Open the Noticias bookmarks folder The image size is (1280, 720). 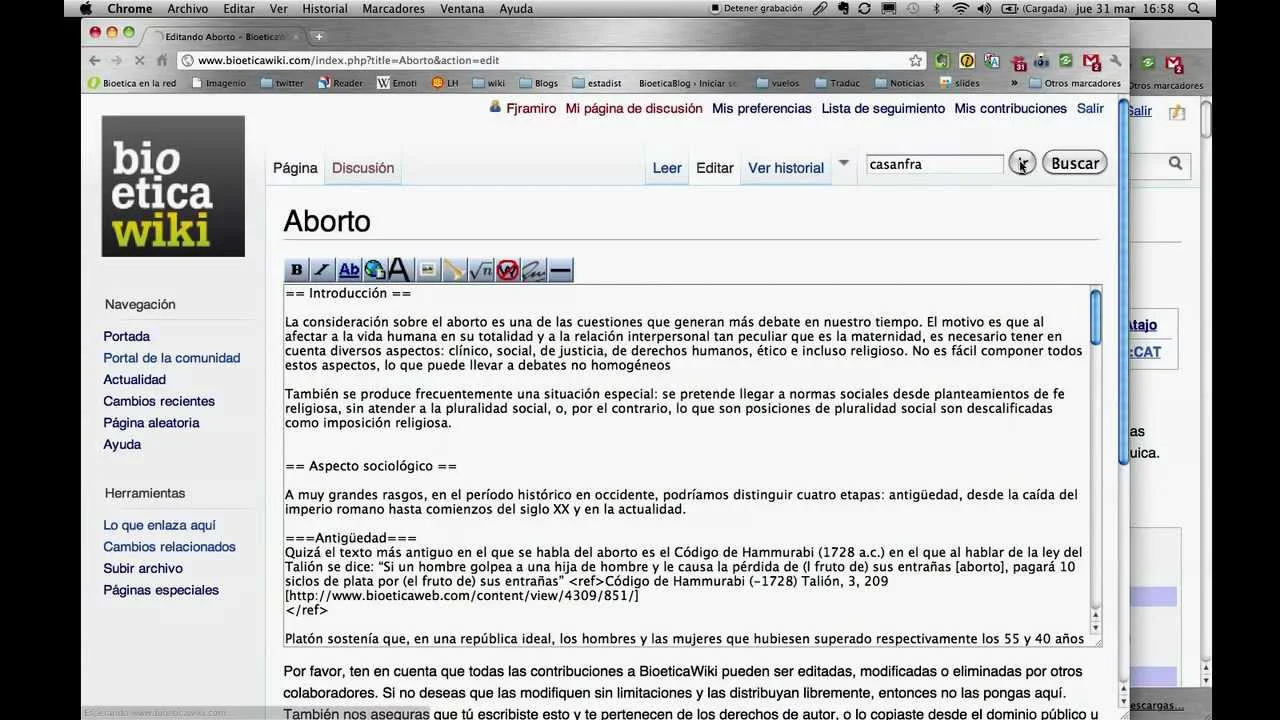point(900,83)
